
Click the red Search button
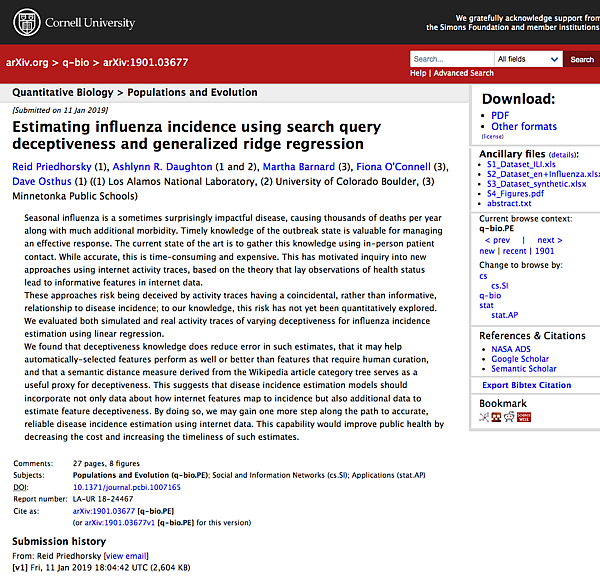(581, 59)
